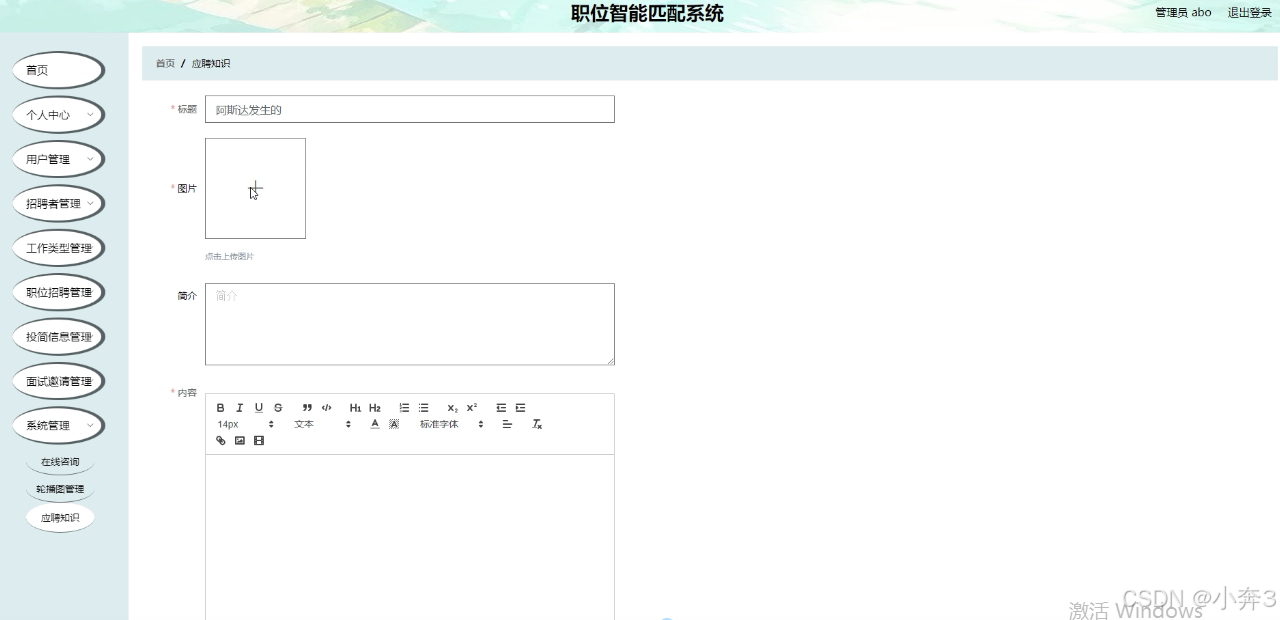Image resolution: width=1280 pixels, height=620 pixels.
Task: Open the text color picker in the editor
Action: pos(374,424)
